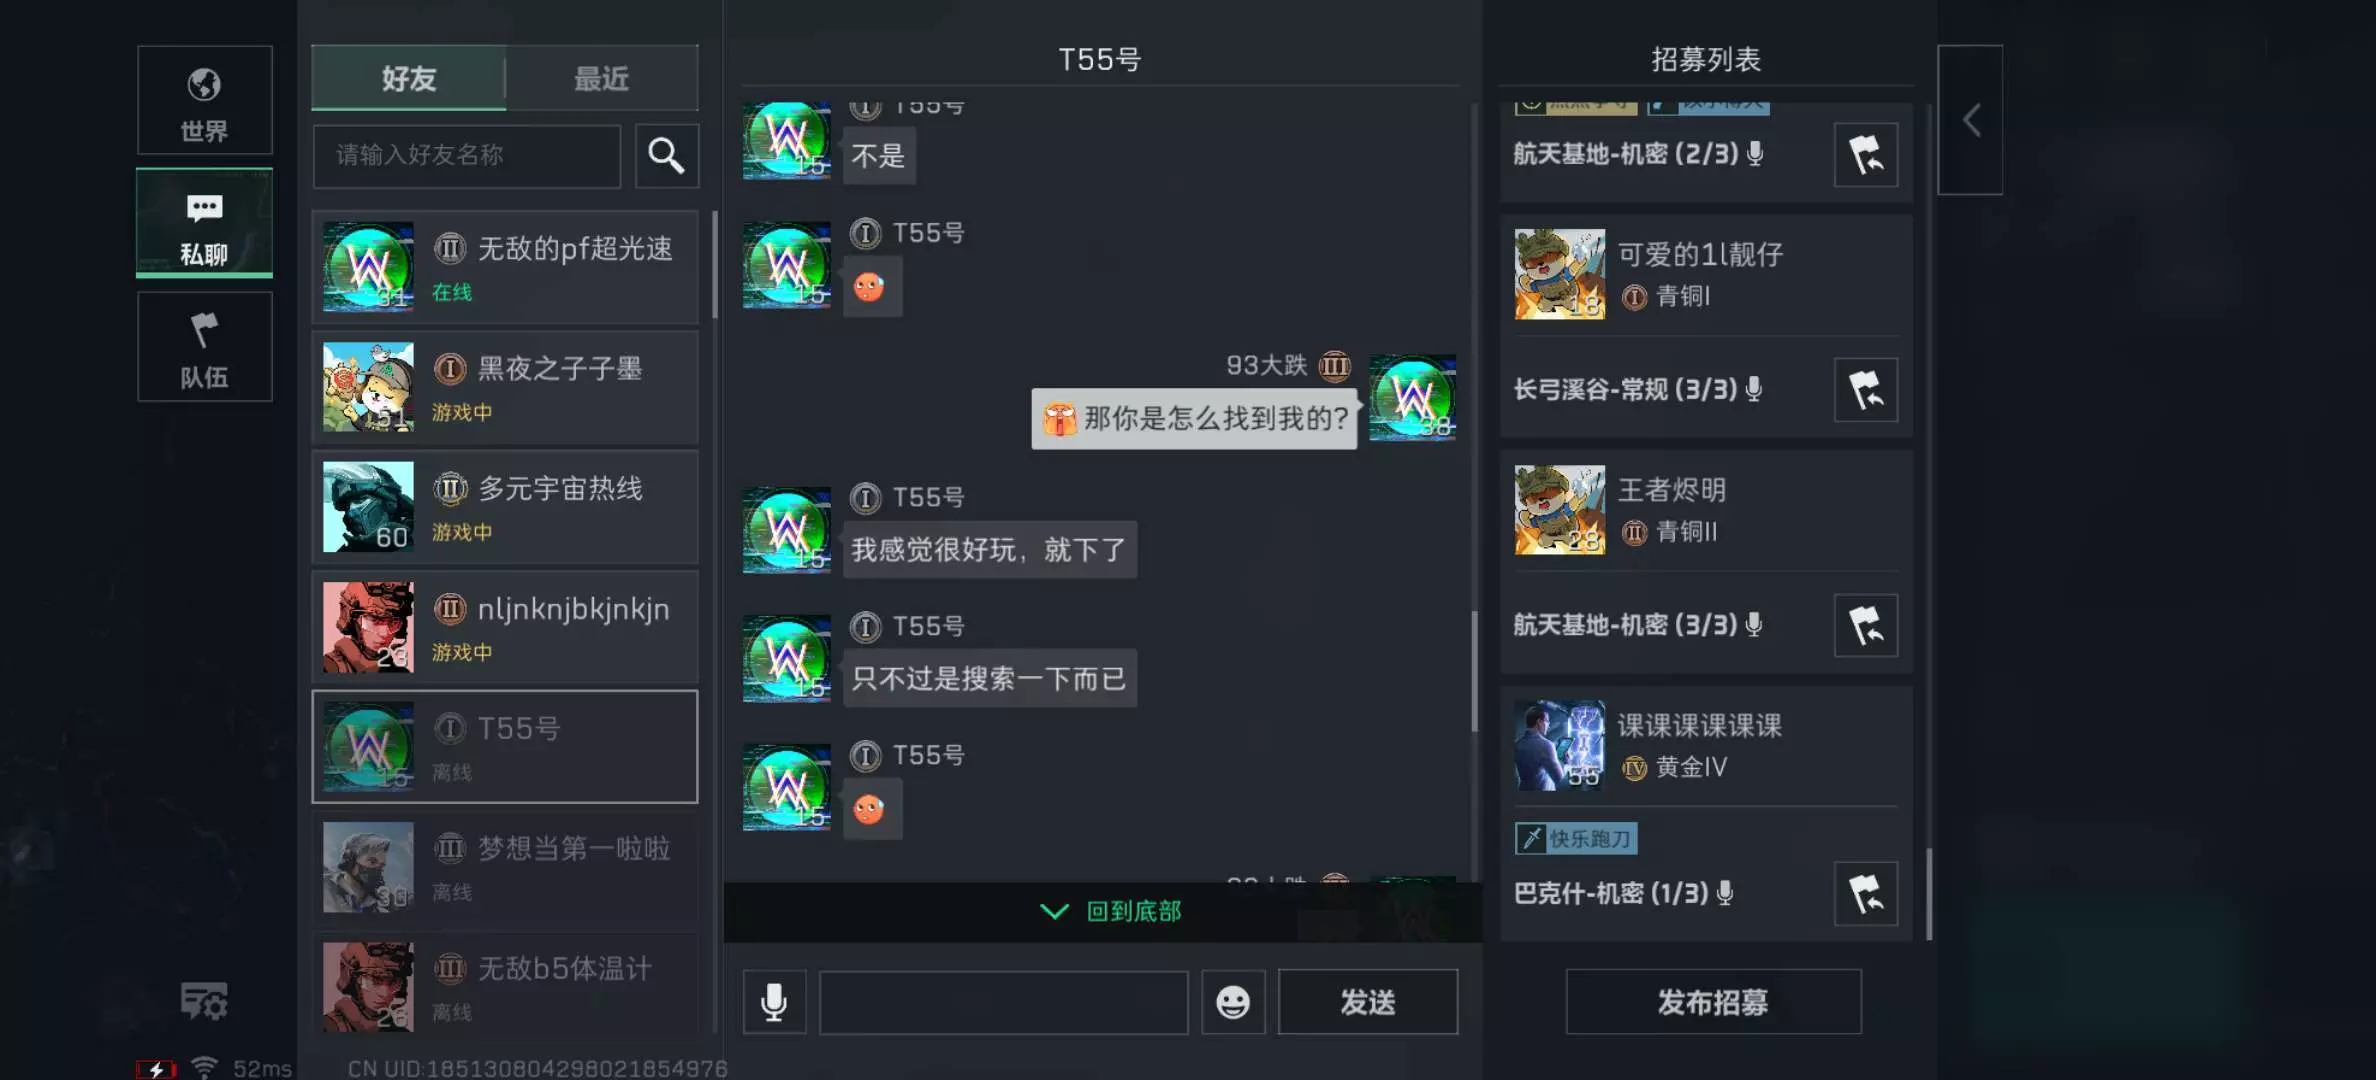Open chat with 无敌的pf超光速
Image resolution: width=2376 pixels, height=1080 pixels.
coord(505,267)
